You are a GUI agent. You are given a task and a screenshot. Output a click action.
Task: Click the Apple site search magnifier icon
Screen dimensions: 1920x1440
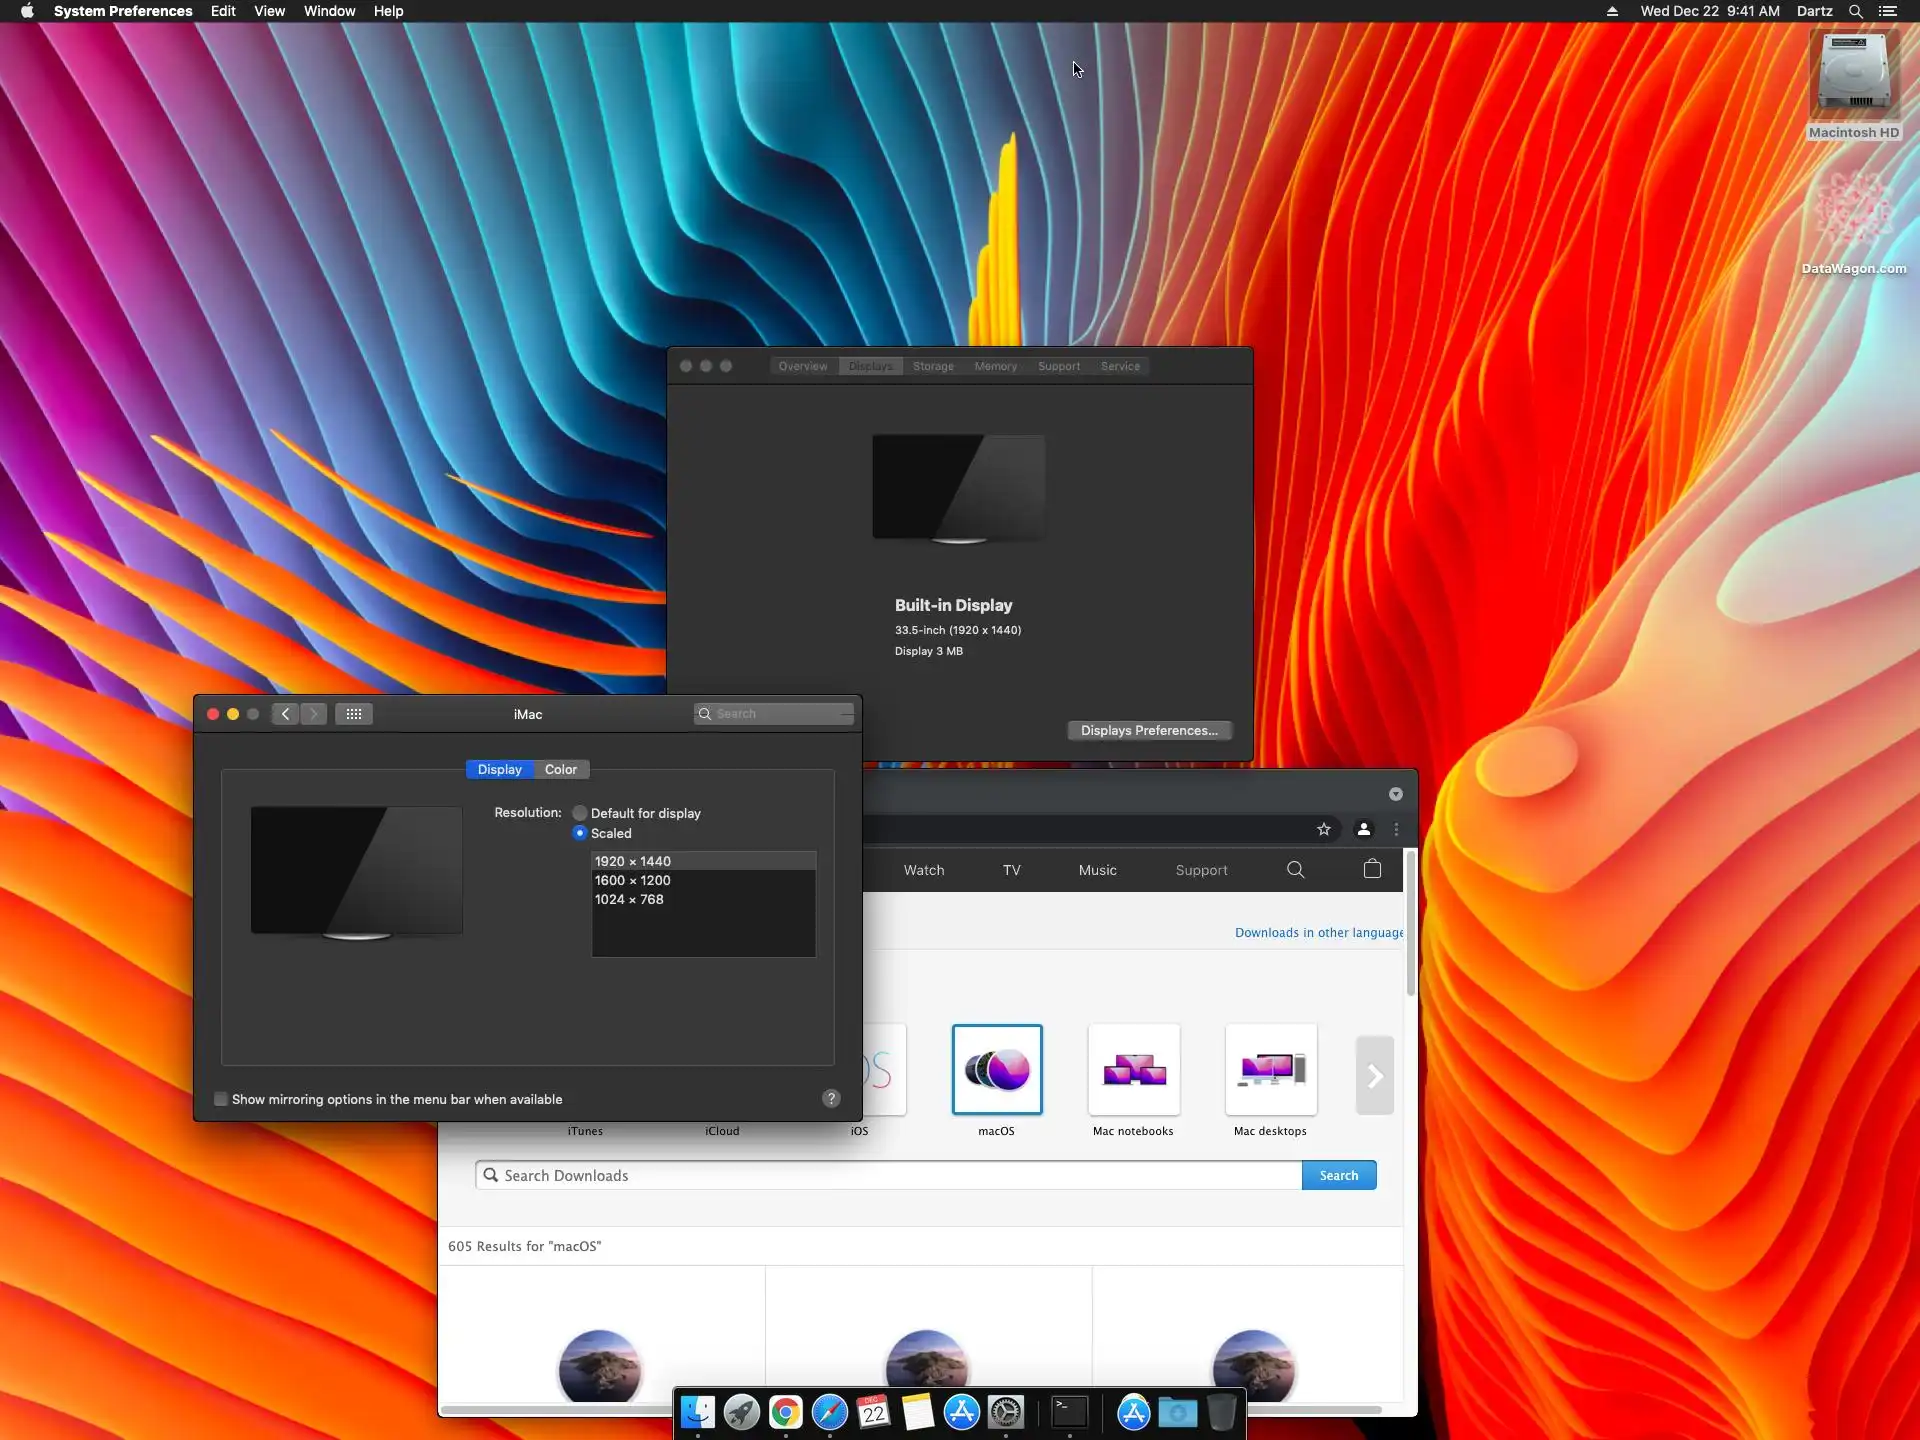[1295, 869]
